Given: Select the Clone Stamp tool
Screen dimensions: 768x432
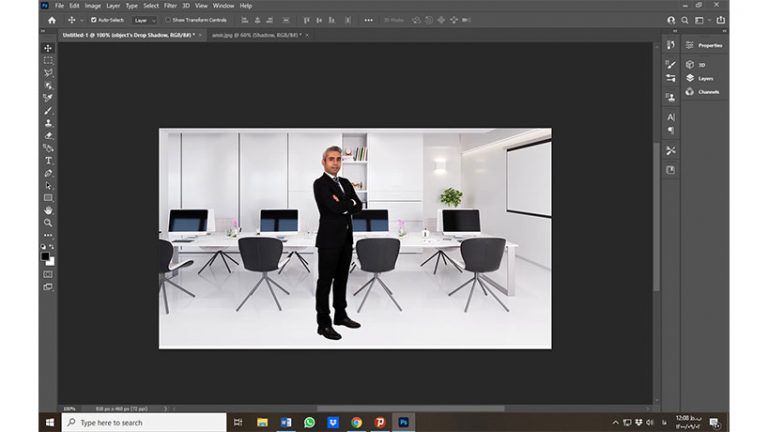Looking at the screenshot, I should point(48,123).
